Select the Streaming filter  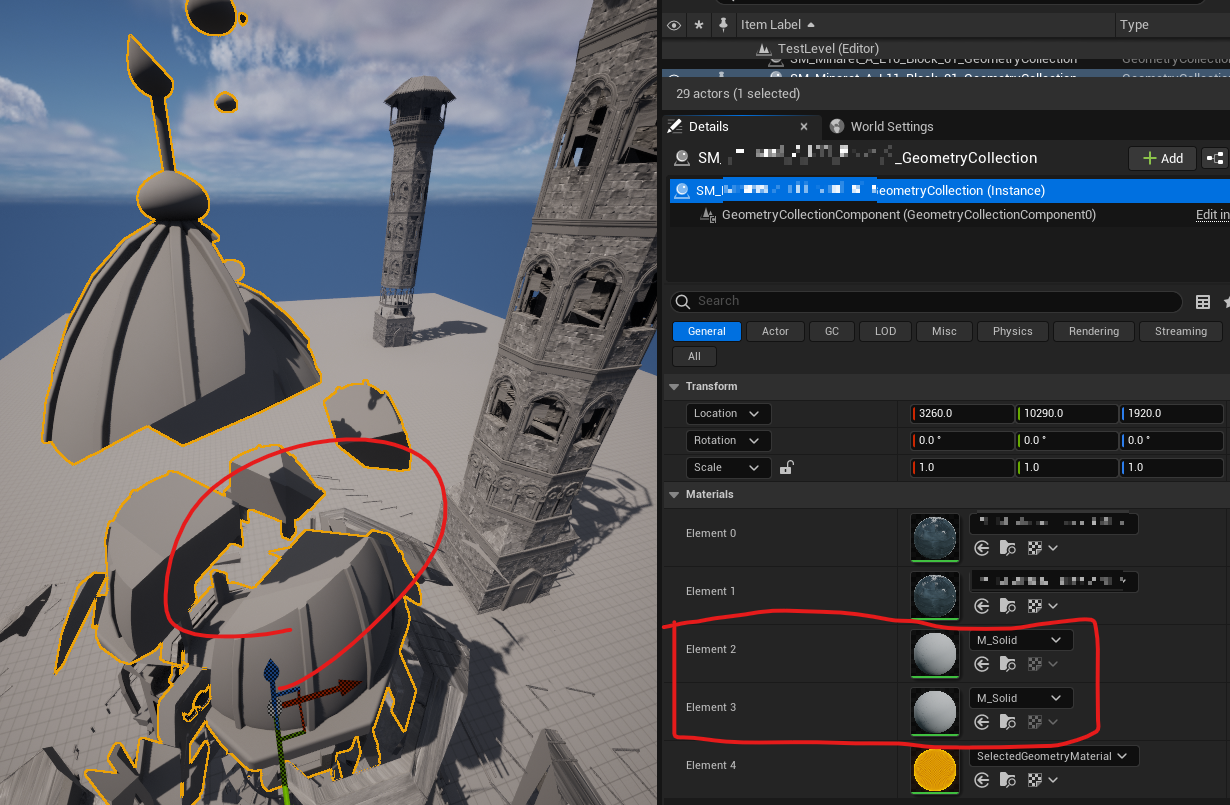[1180, 331]
